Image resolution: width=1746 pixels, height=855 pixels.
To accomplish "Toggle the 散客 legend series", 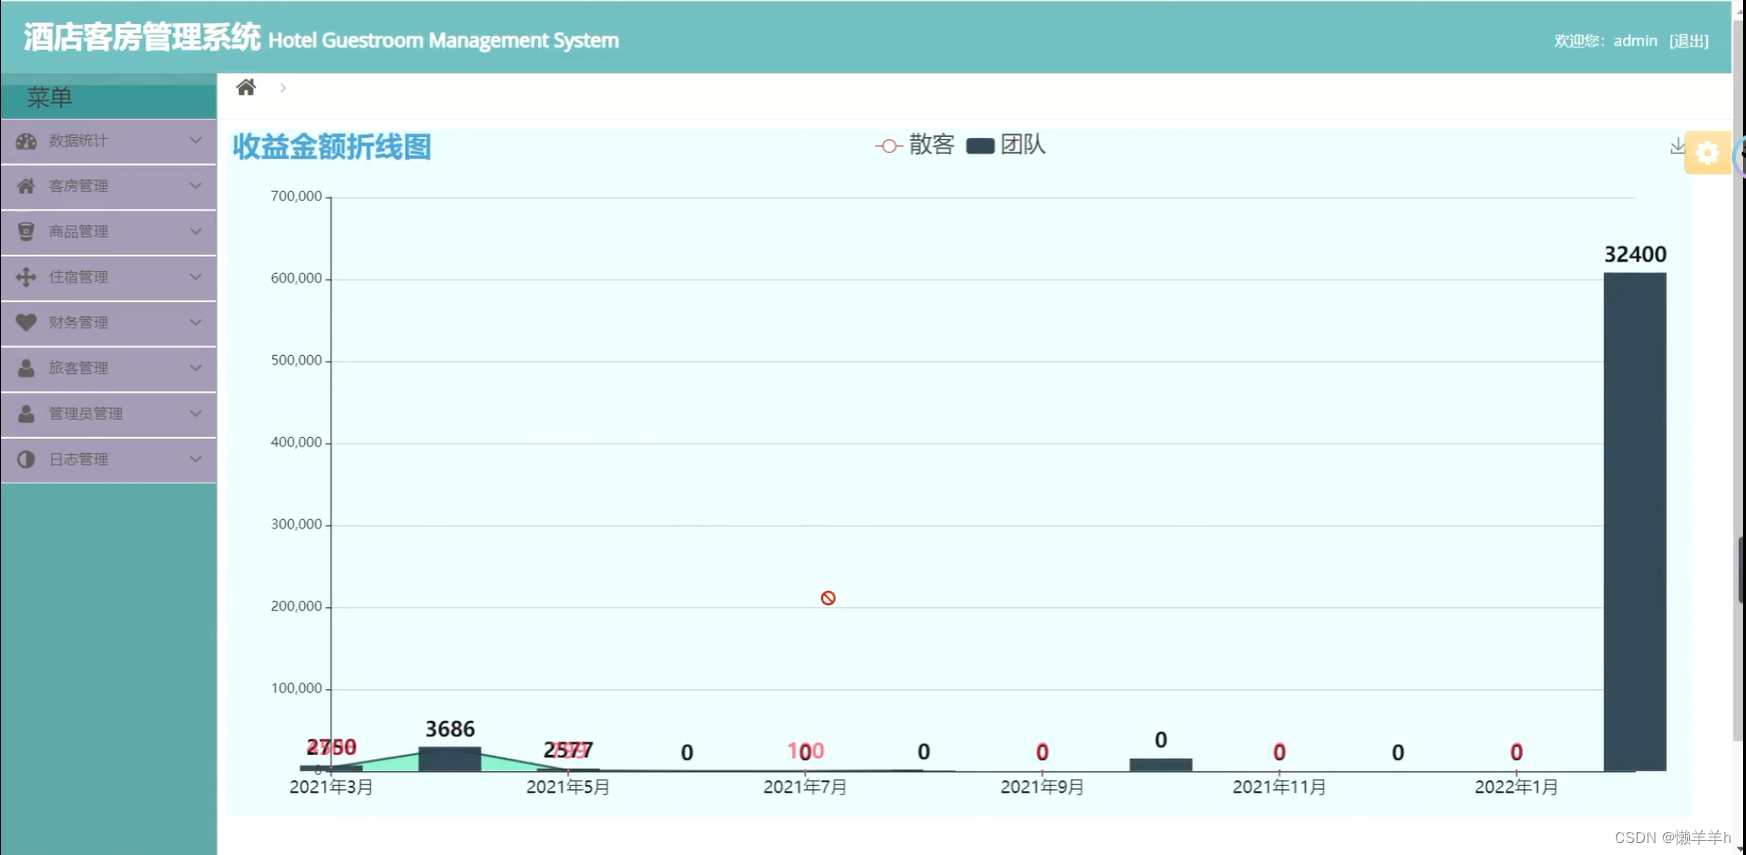I will point(915,145).
